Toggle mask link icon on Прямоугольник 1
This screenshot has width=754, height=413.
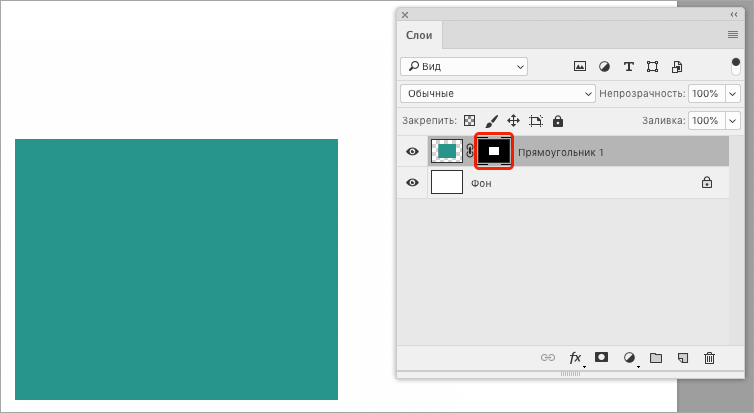470,151
